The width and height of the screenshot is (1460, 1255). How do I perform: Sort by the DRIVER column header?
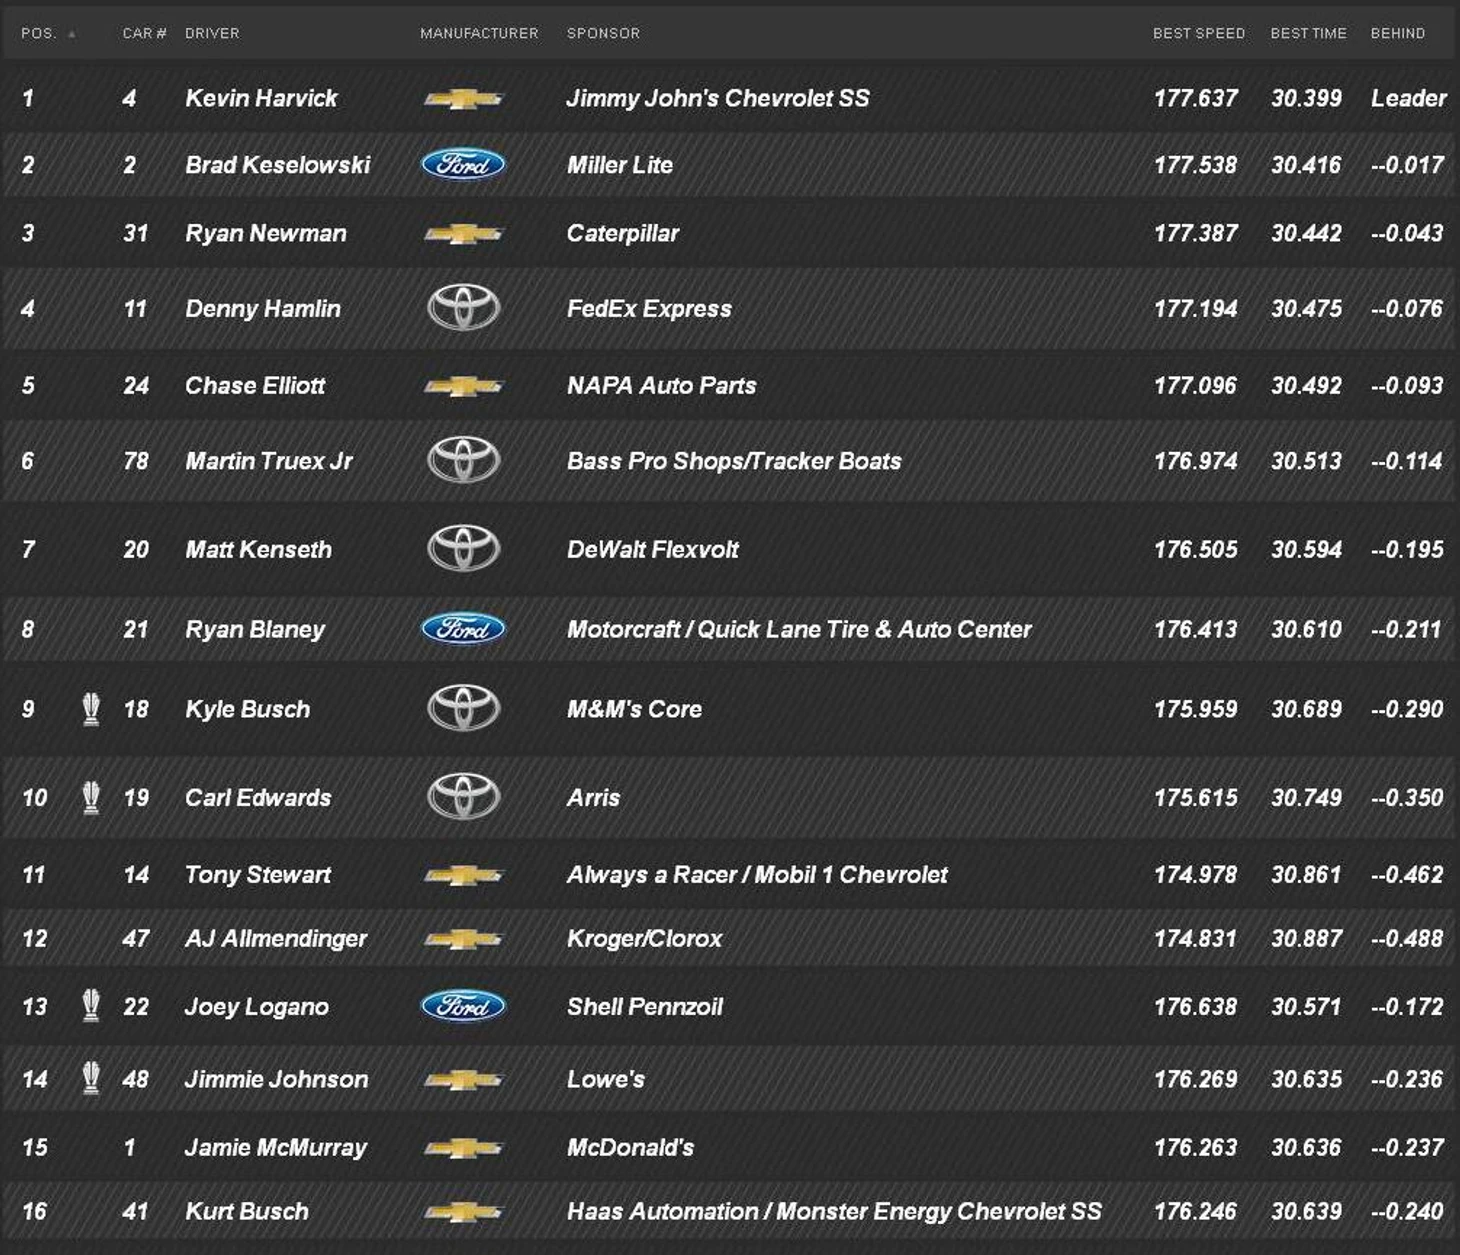212,33
